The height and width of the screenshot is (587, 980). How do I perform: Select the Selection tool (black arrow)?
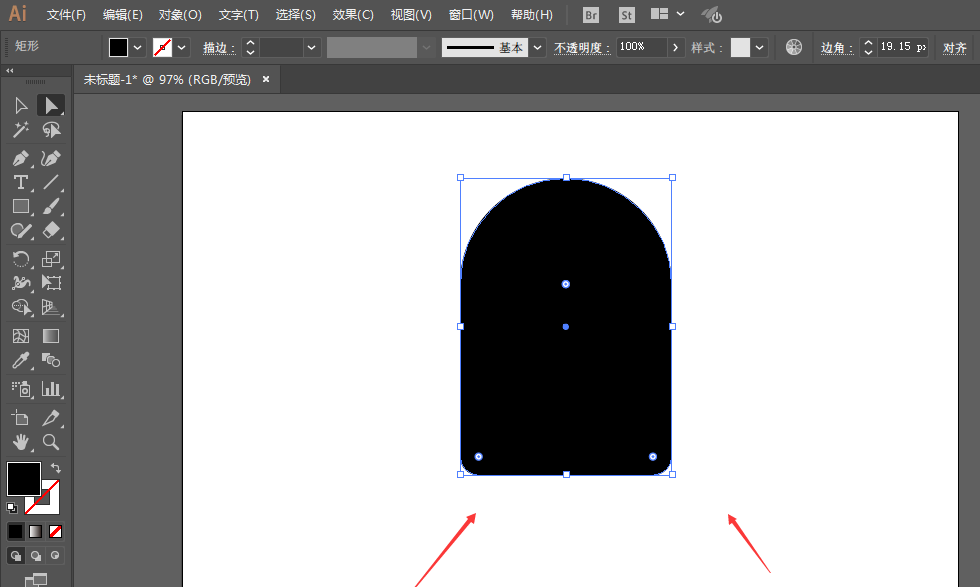[x=21, y=105]
